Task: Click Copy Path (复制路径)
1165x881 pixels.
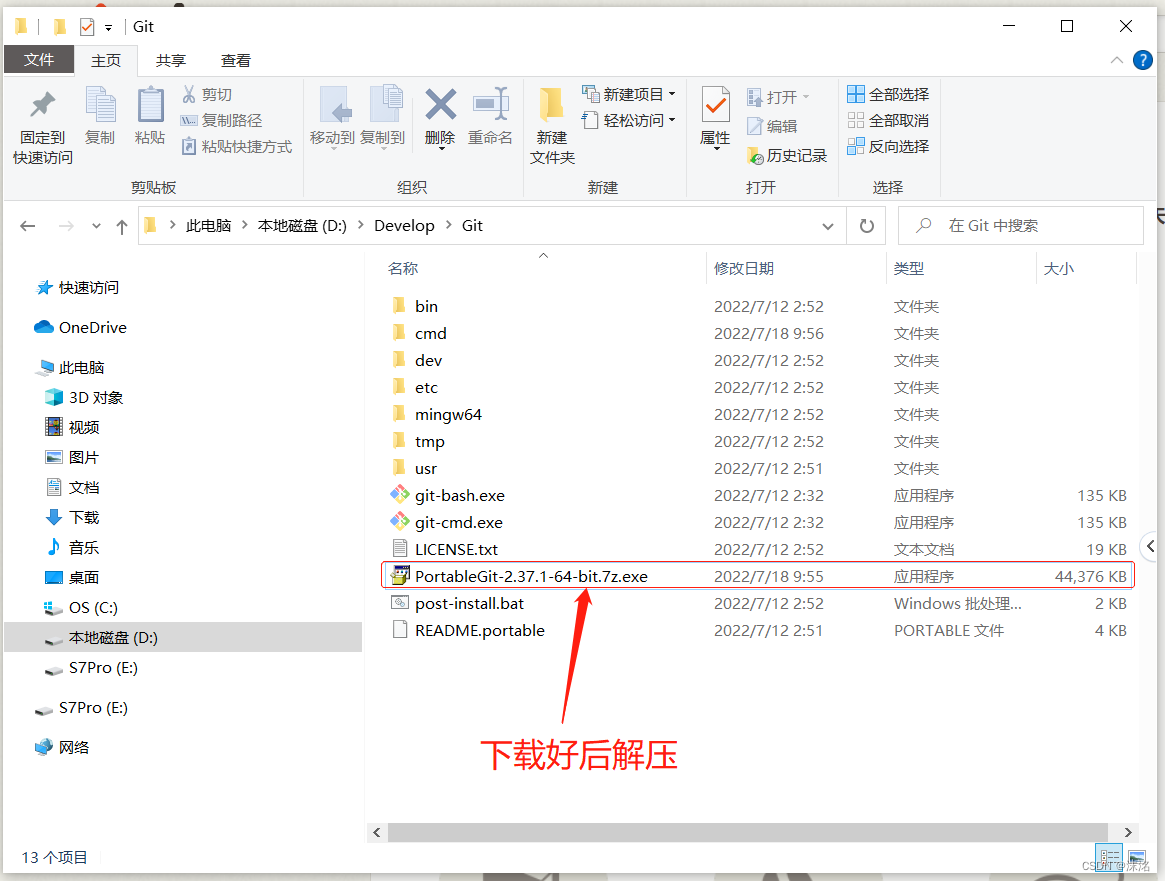Action: click(221, 120)
